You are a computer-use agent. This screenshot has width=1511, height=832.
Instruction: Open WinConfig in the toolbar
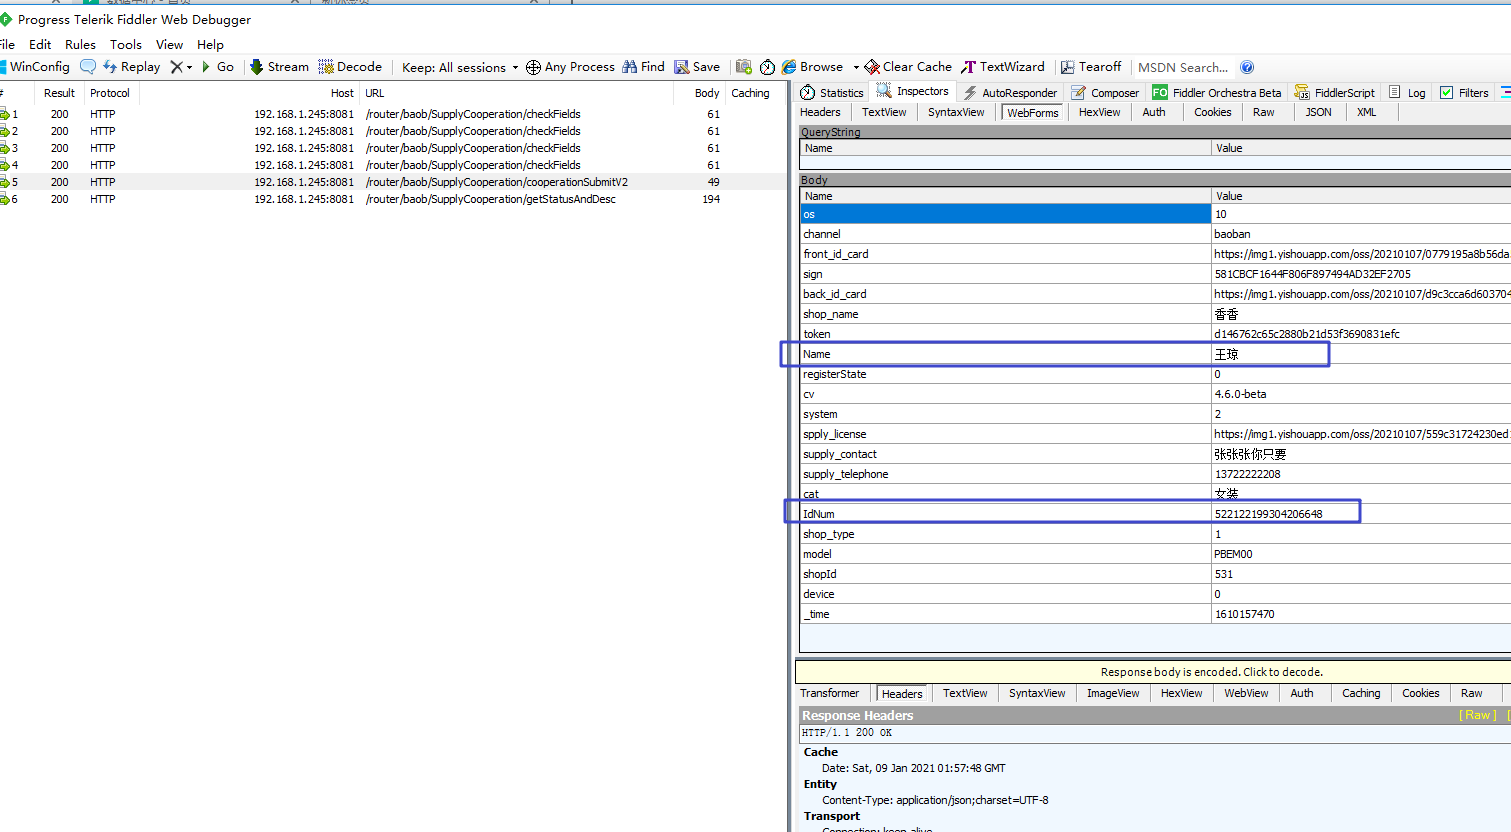pyautogui.click(x=36, y=67)
